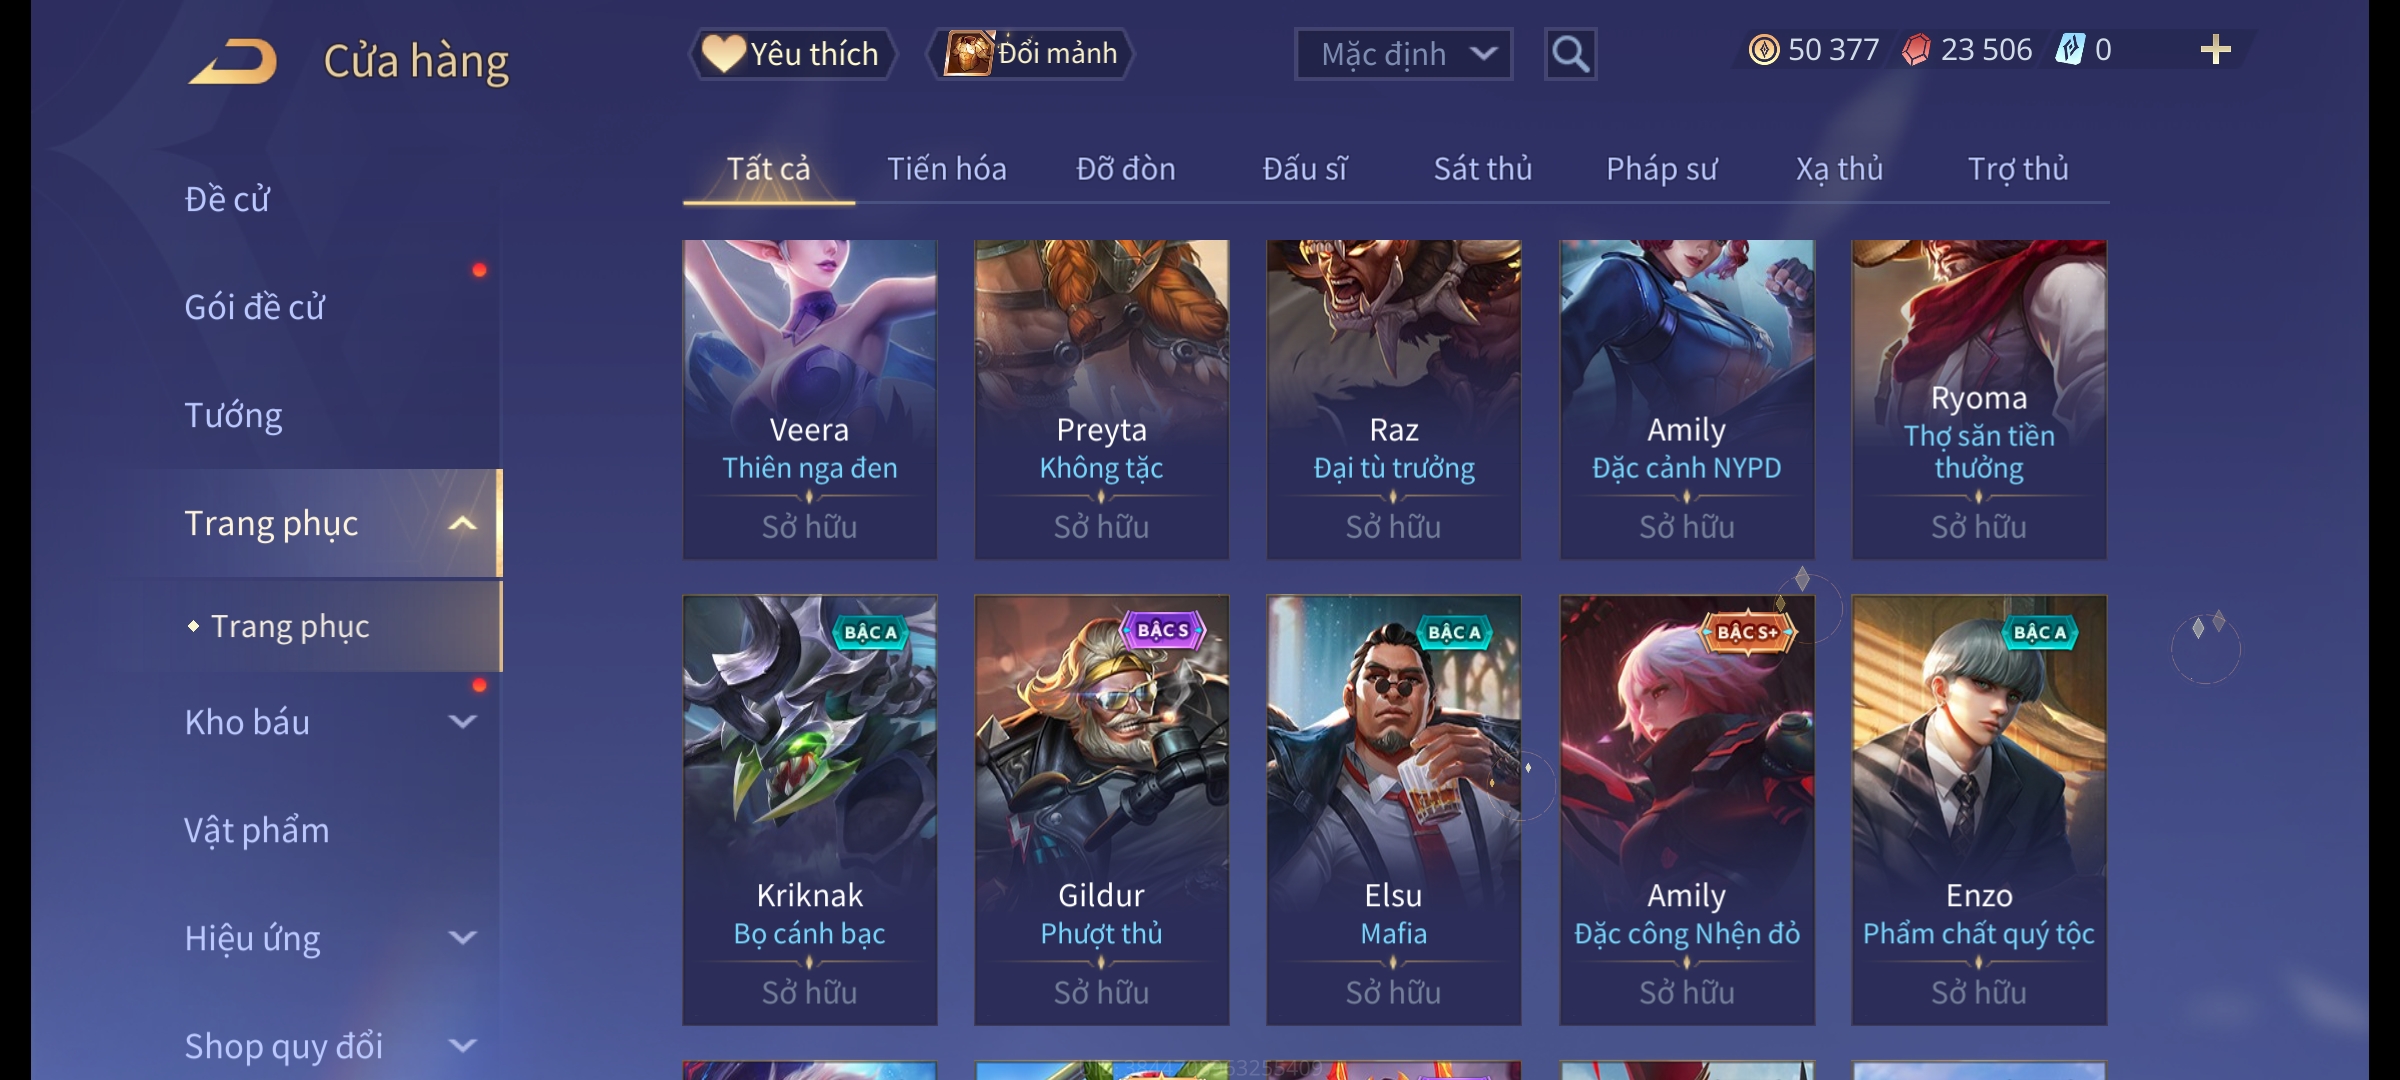Select Amily Đặc công Nhện đỏ skin
Screen dimensions: 2400x1080
[x=1687, y=810]
